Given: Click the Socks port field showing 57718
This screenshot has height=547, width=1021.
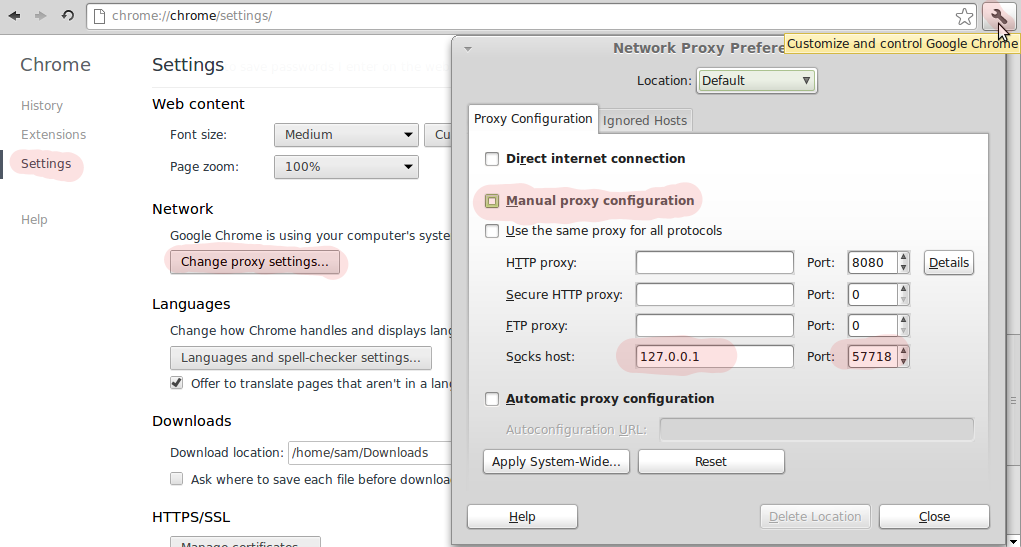Looking at the screenshot, I should [873, 356].
